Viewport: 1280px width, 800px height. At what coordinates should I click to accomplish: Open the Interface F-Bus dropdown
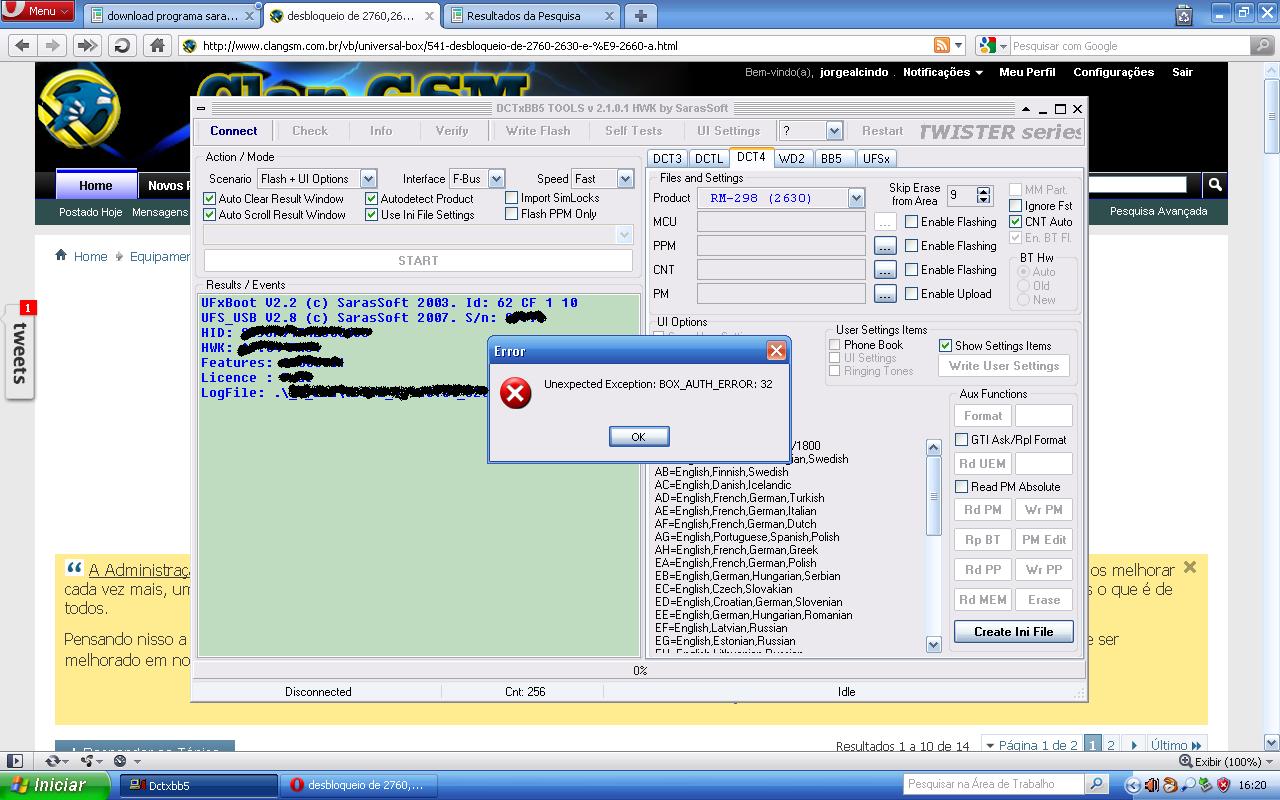496,179
